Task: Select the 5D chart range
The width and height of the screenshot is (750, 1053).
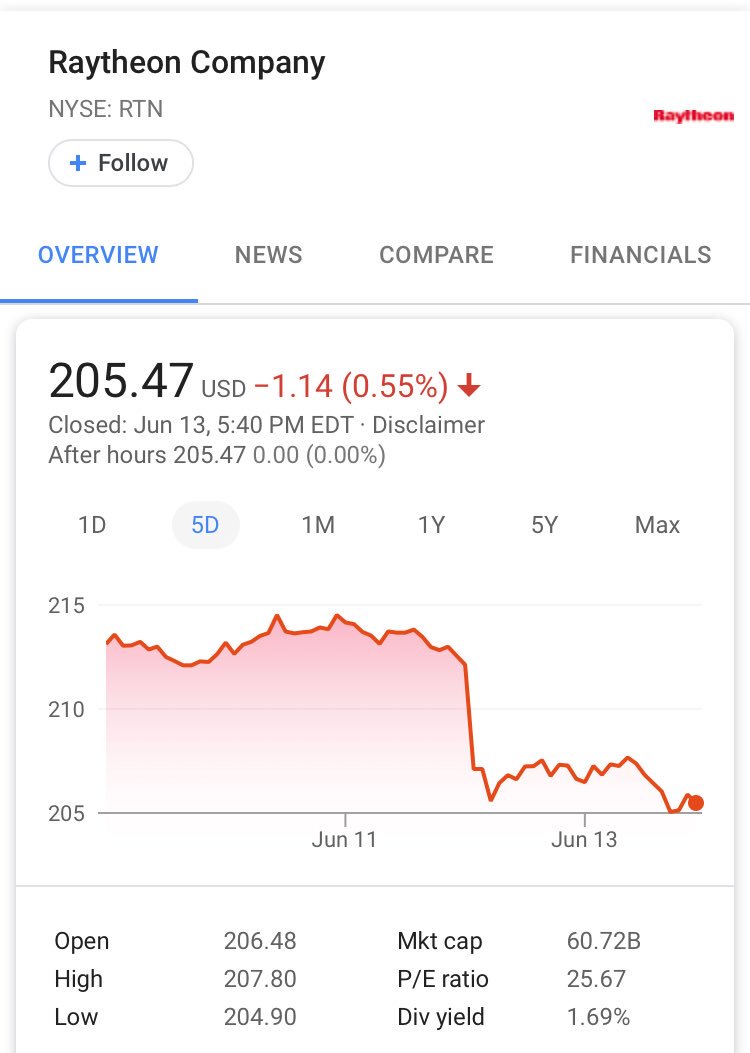Action: (x=205, y=524)
